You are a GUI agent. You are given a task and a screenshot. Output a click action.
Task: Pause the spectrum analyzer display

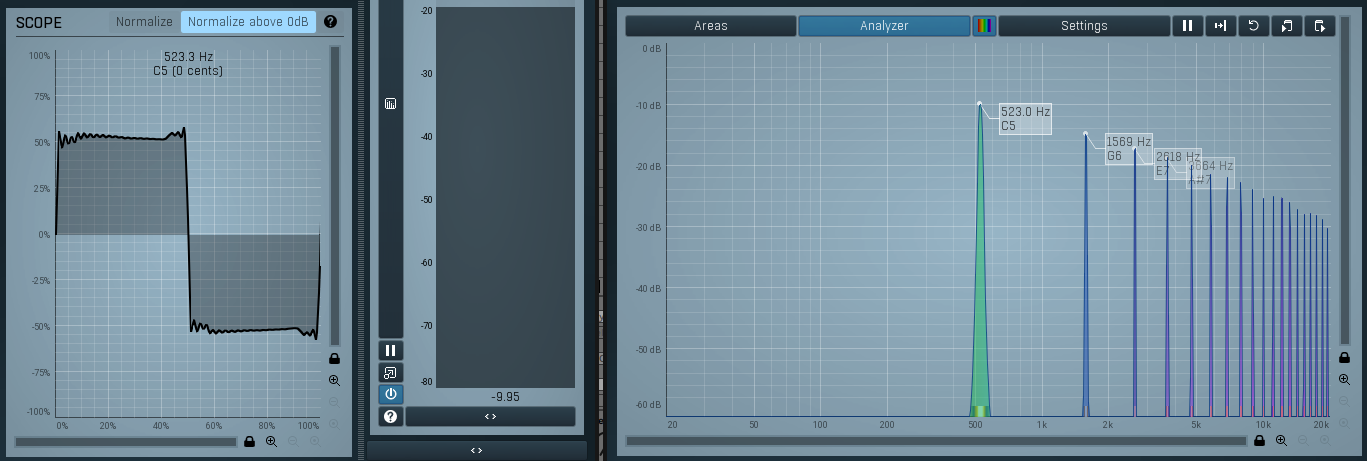pos(1187,26)
